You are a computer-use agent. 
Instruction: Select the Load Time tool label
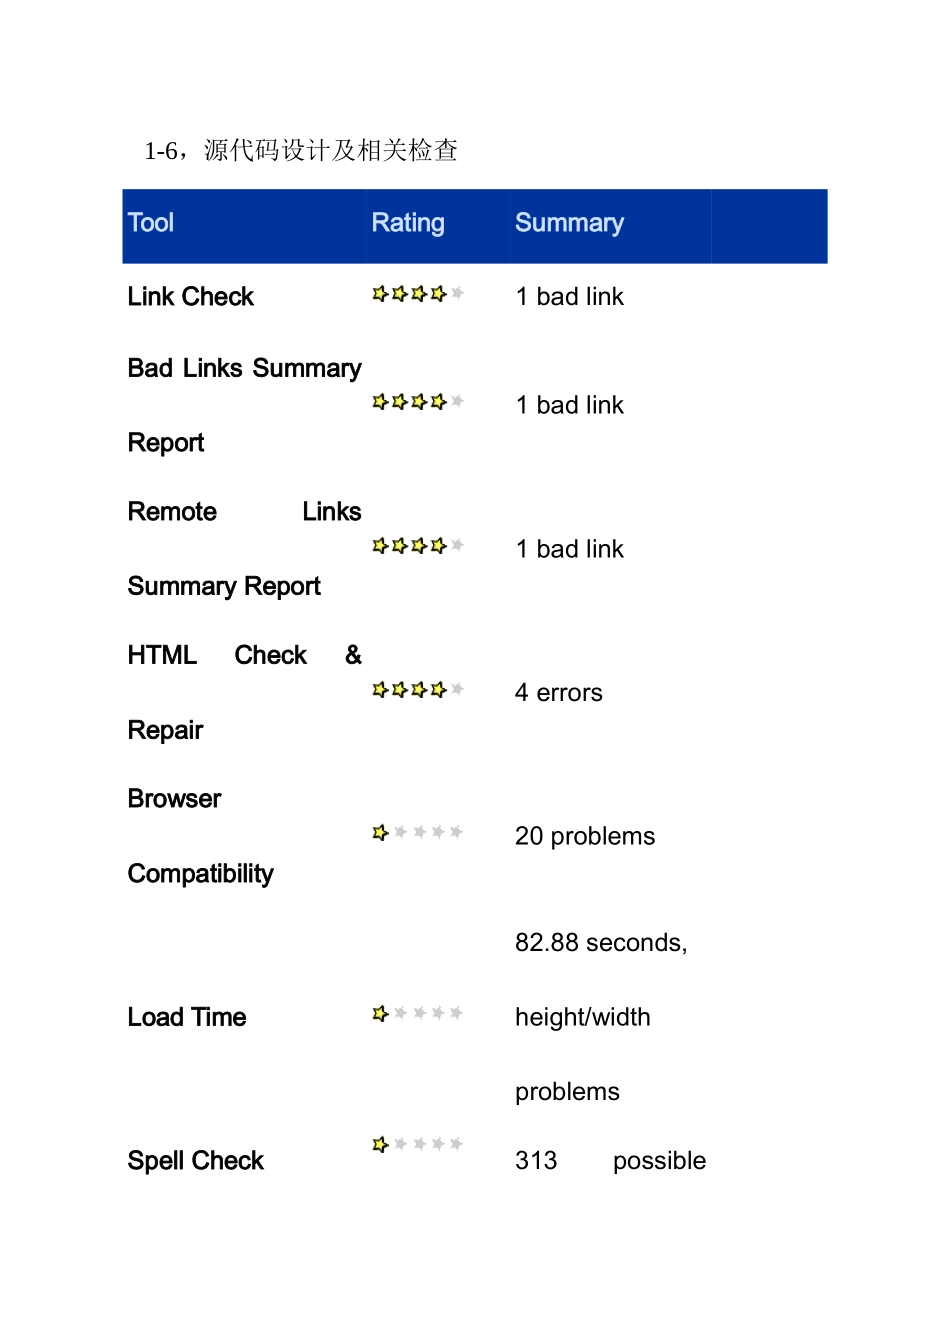coord(187,1018)
